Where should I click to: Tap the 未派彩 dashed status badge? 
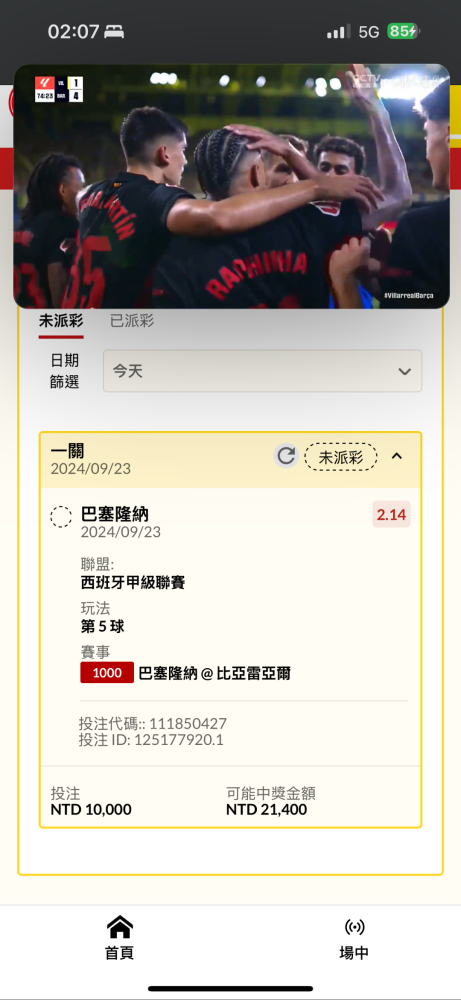coord(341,457)
